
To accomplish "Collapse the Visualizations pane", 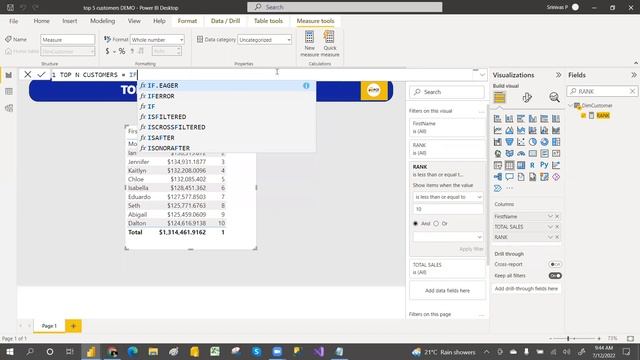I will pyautogui.click(x=558, y=75).
